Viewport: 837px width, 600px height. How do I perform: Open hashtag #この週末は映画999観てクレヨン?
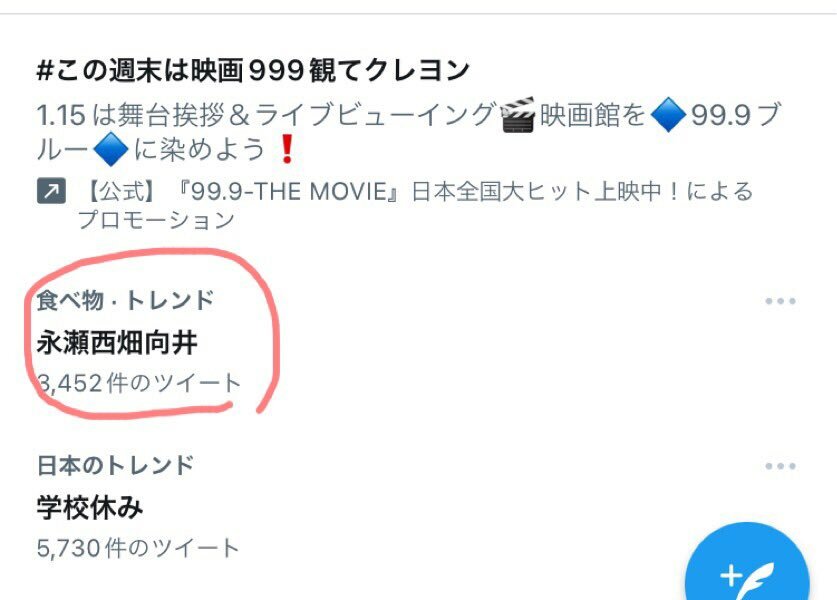(x=253, y=70)
